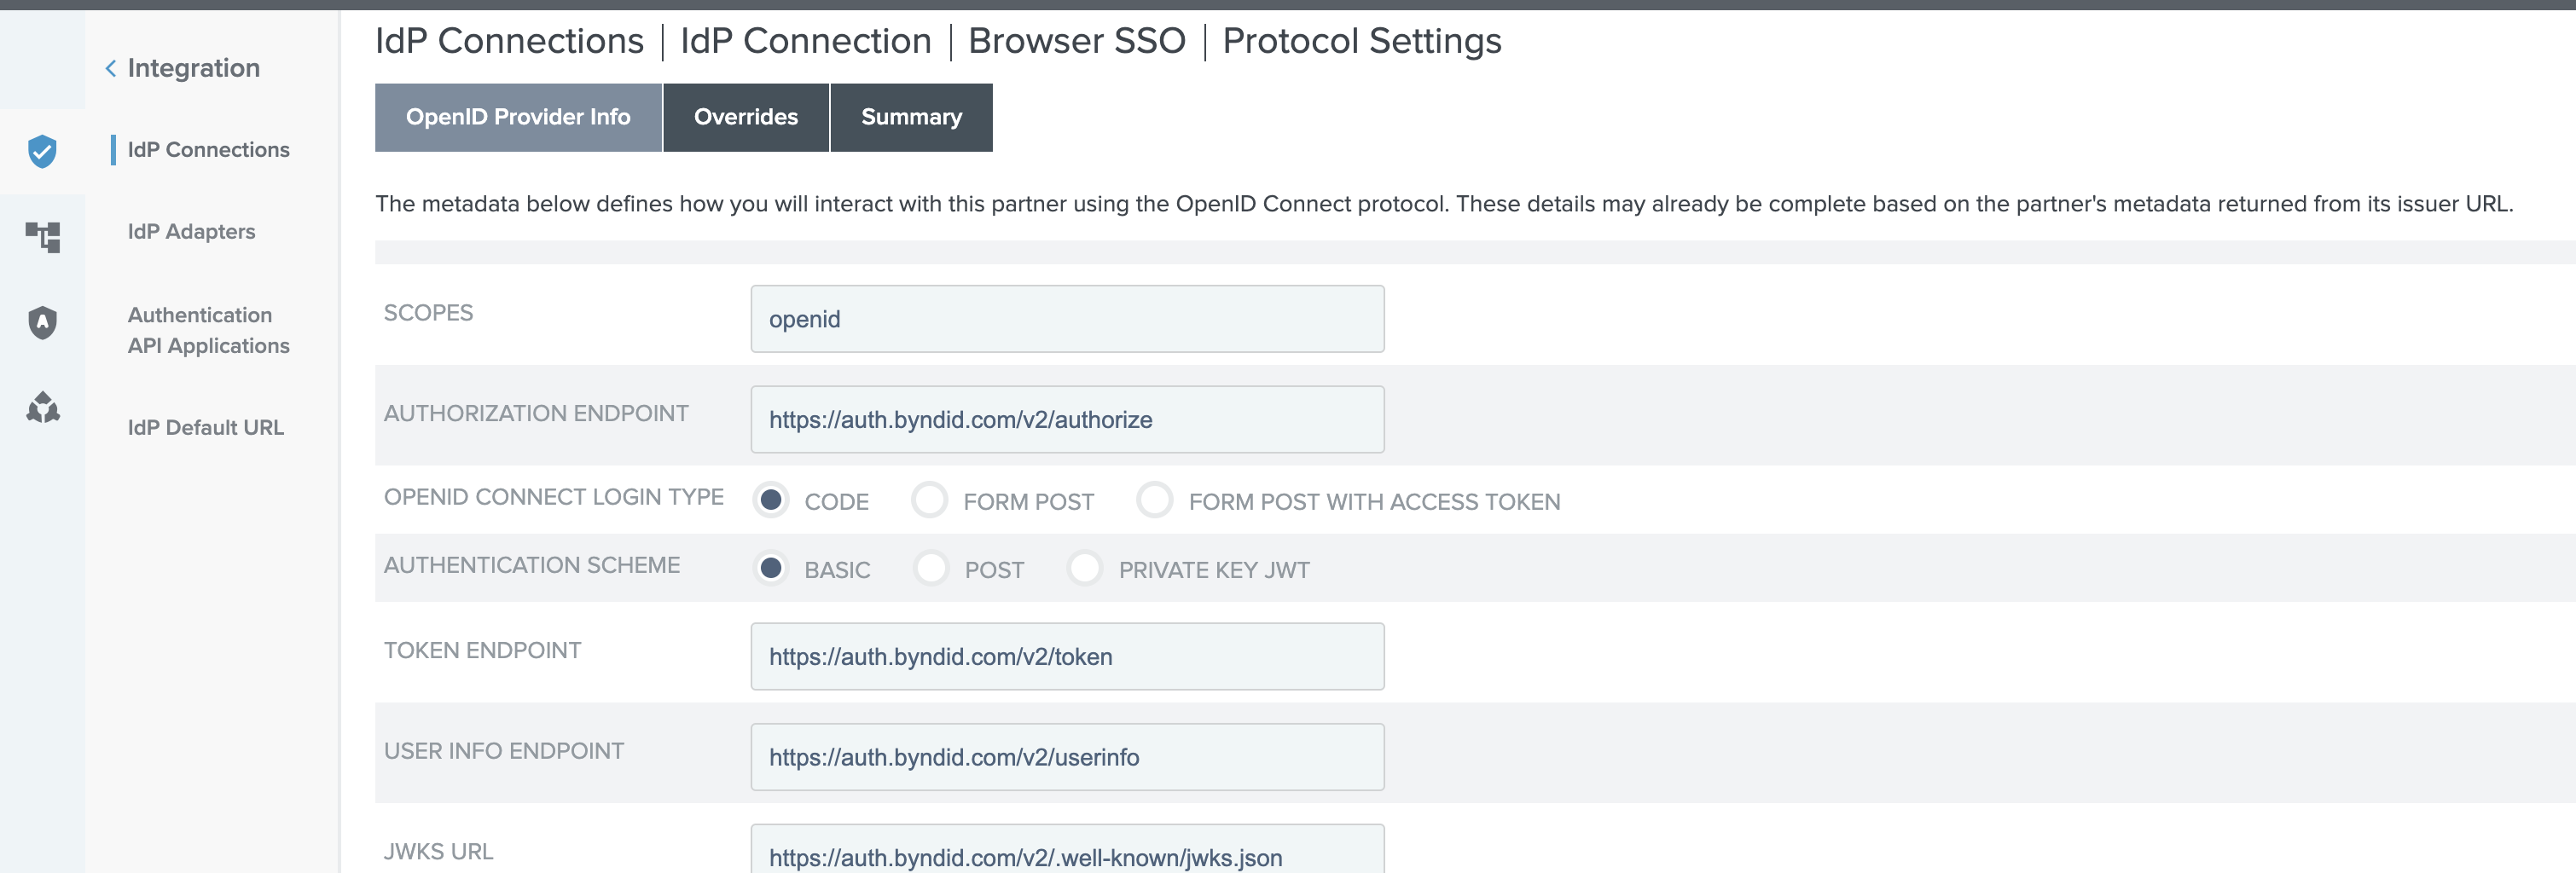Go back using the Integration chevron

pos(111,68)
